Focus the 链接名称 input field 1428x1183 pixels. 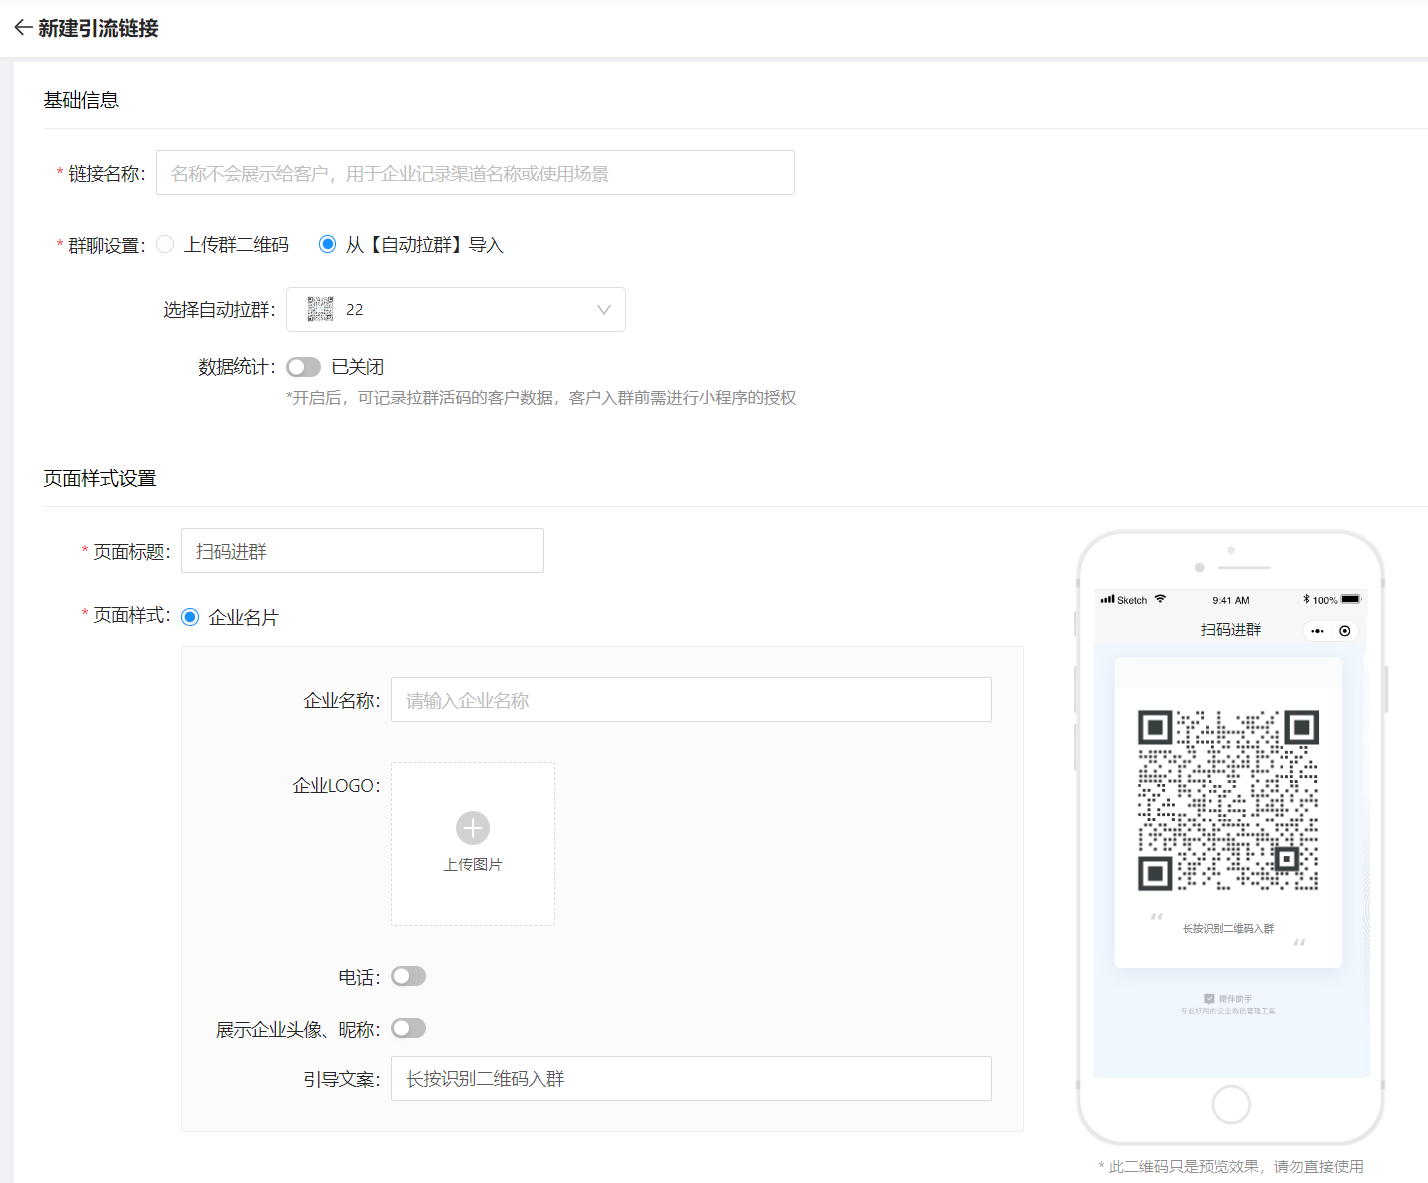475,173
